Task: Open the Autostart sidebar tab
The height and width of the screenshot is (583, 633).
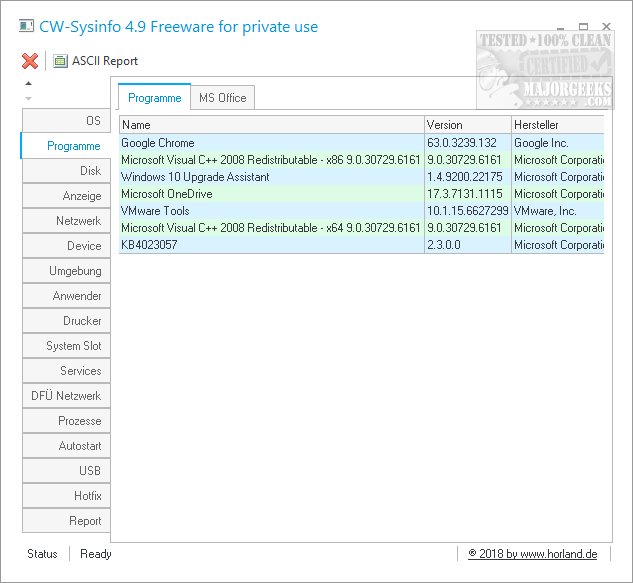Action: pos(65,446)
